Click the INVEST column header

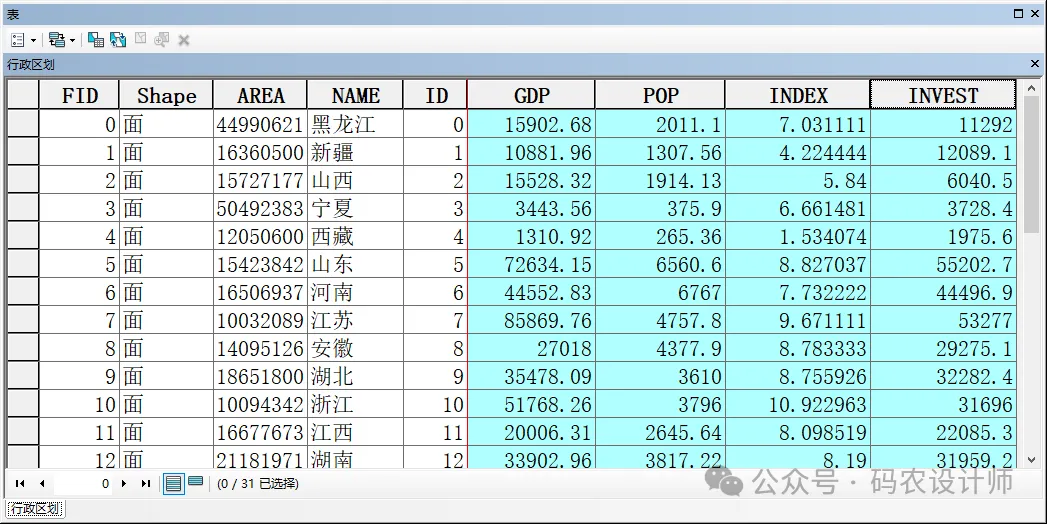point(942,96)
